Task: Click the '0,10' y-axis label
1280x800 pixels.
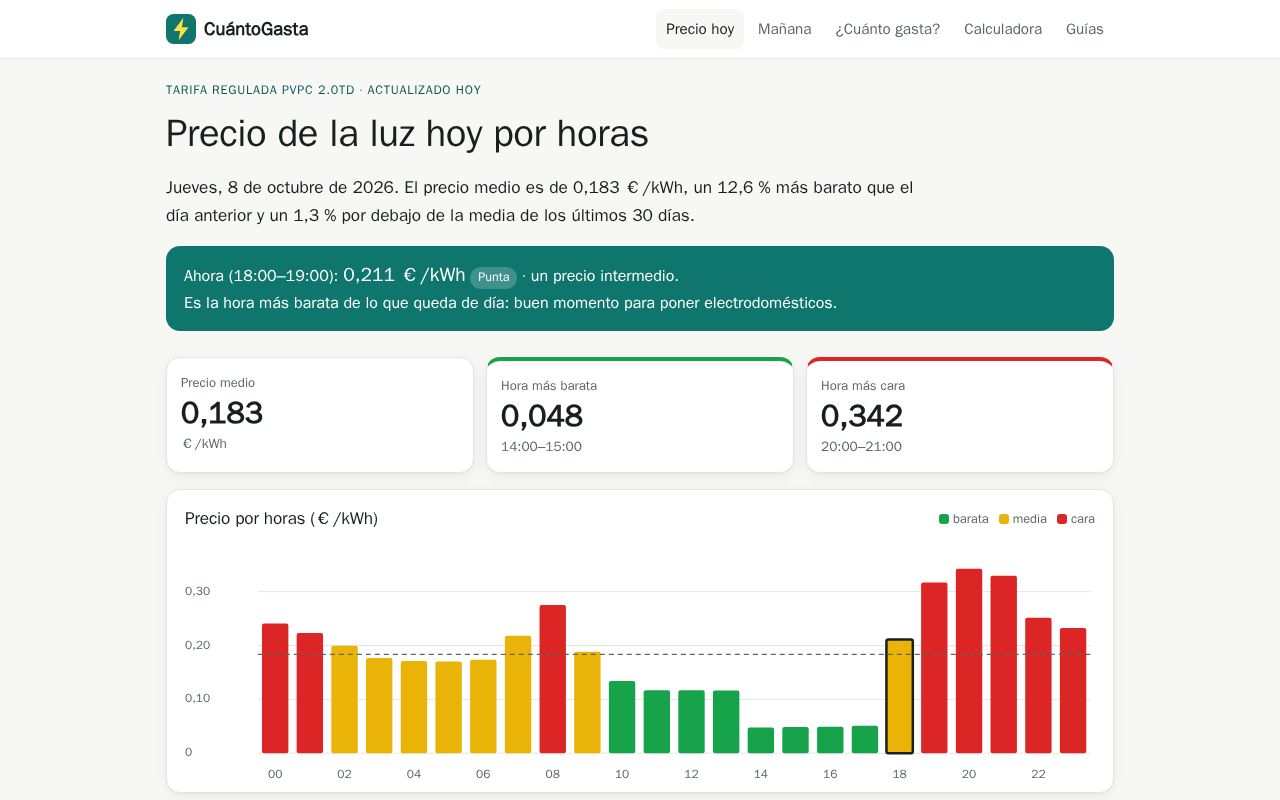Action: point(197,698)
